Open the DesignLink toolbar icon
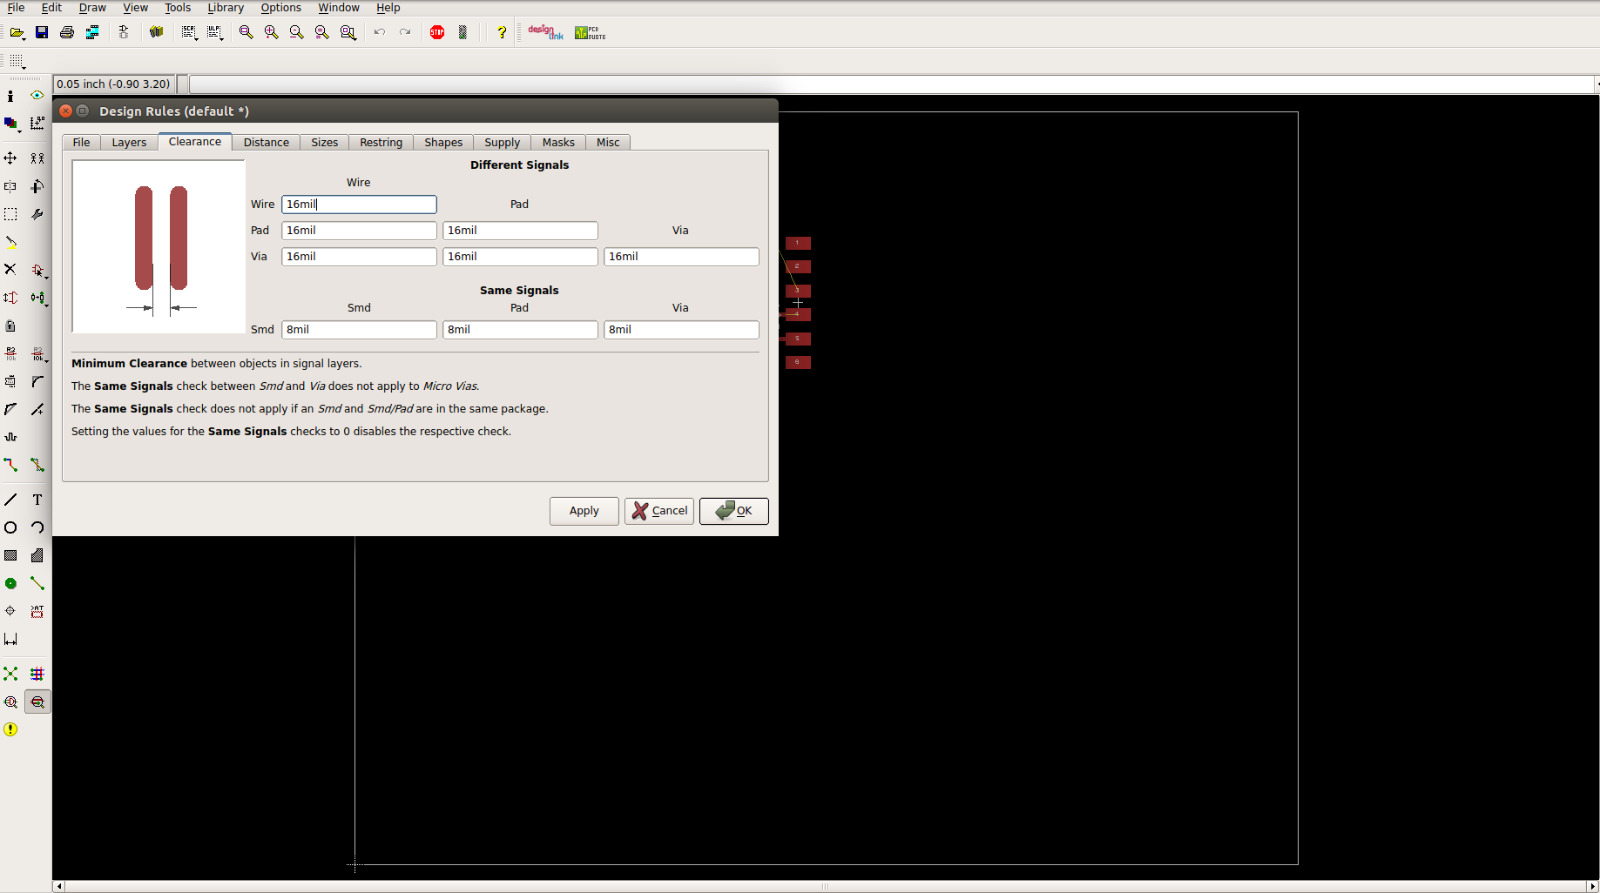 pos(546,32)
